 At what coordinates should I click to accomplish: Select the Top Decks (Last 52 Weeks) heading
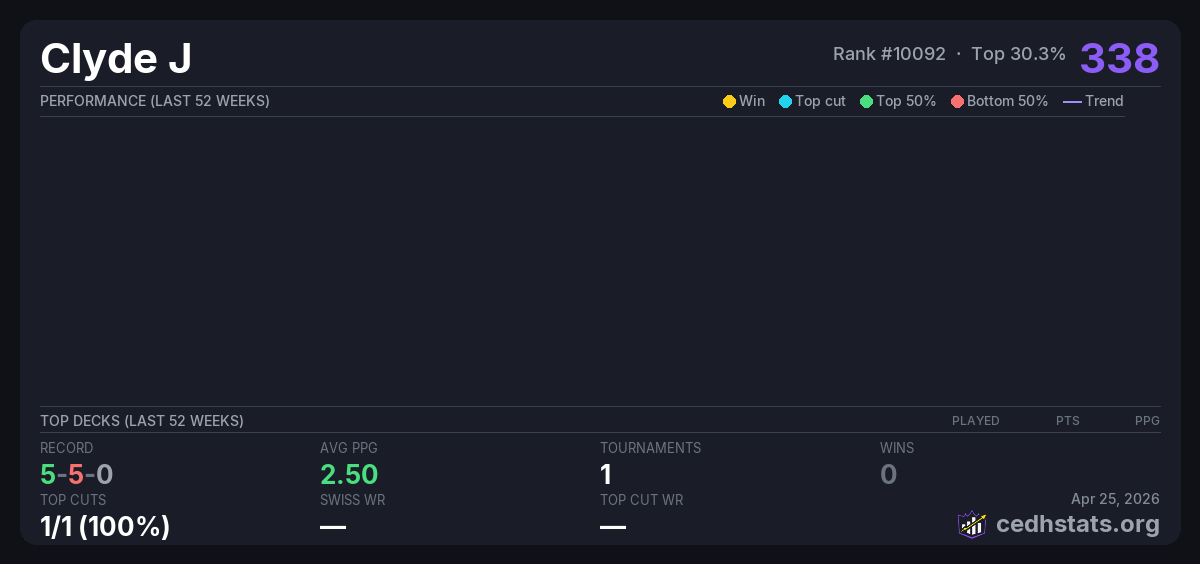tap(142, 421)
